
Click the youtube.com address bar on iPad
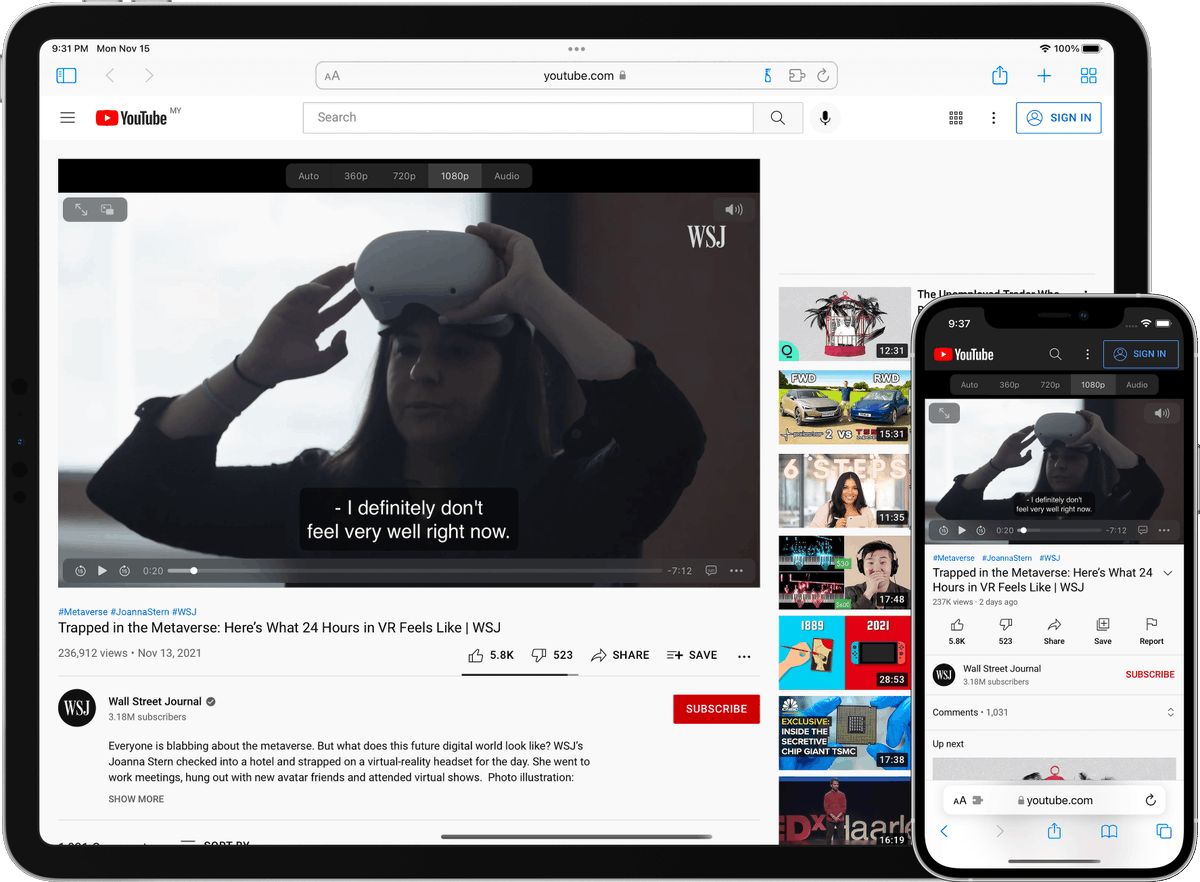[576, 75]
